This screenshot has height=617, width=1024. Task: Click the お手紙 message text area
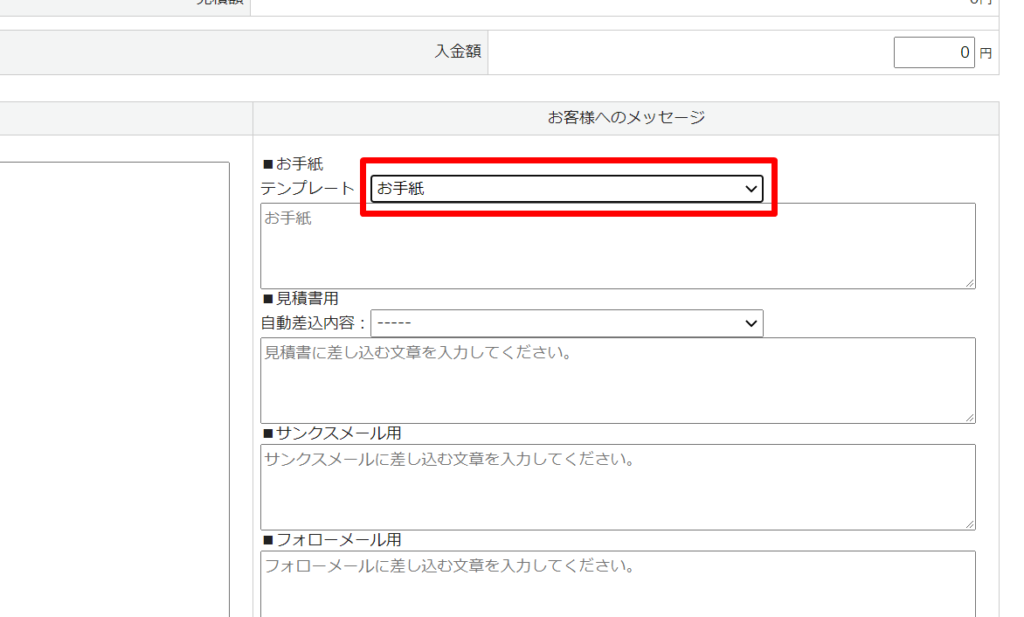click(618, 246)
